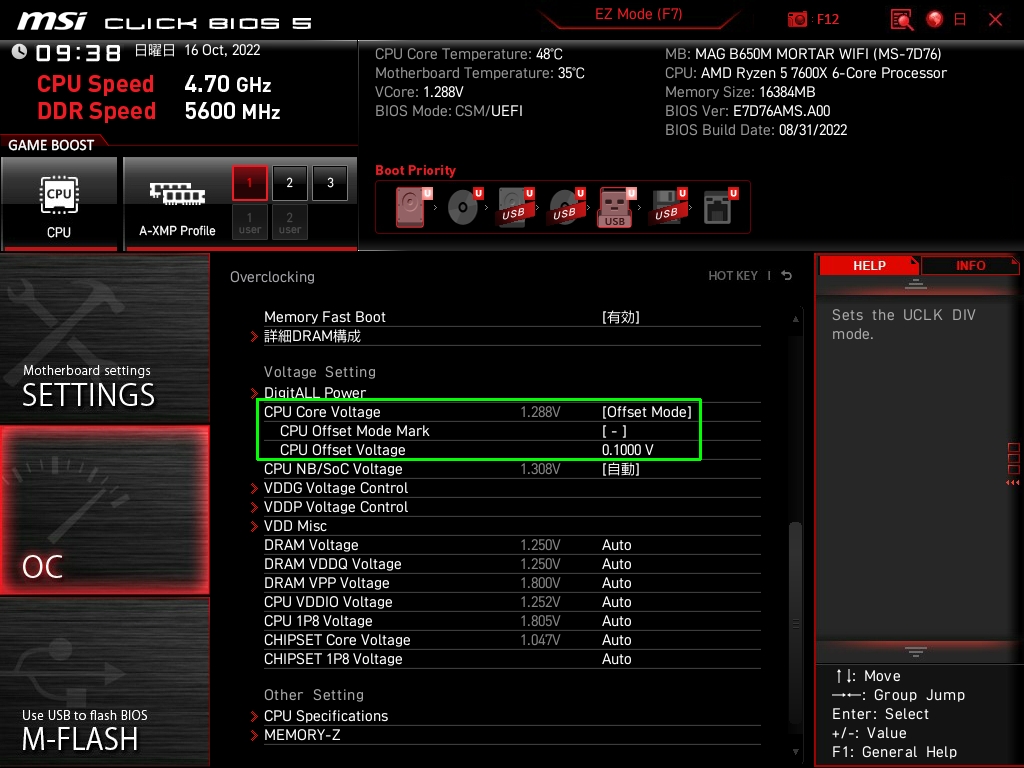Close the BIOS with the X icon
Image resolution: width=1024 pixels, height=768 pixels.
pyautogui.click(x=995, y=20)
